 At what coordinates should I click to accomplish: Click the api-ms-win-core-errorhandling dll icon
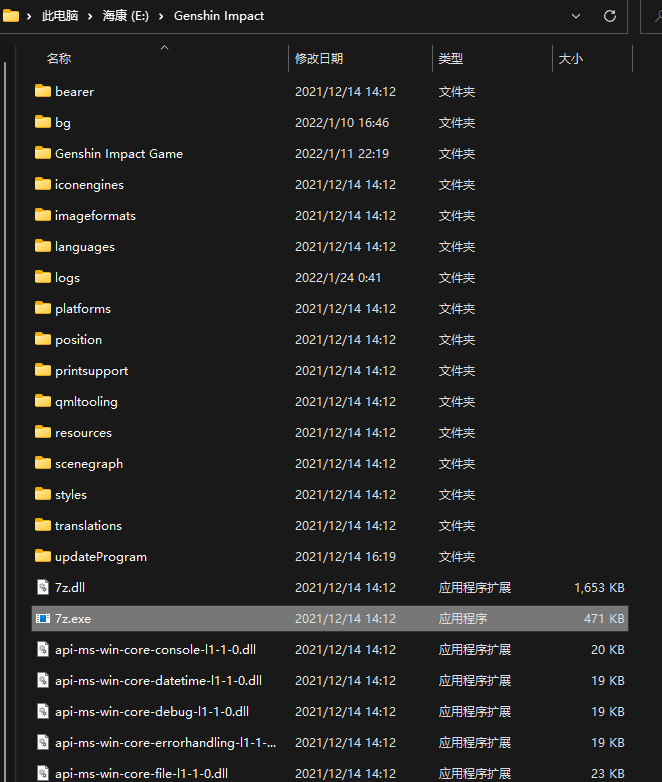43,742
